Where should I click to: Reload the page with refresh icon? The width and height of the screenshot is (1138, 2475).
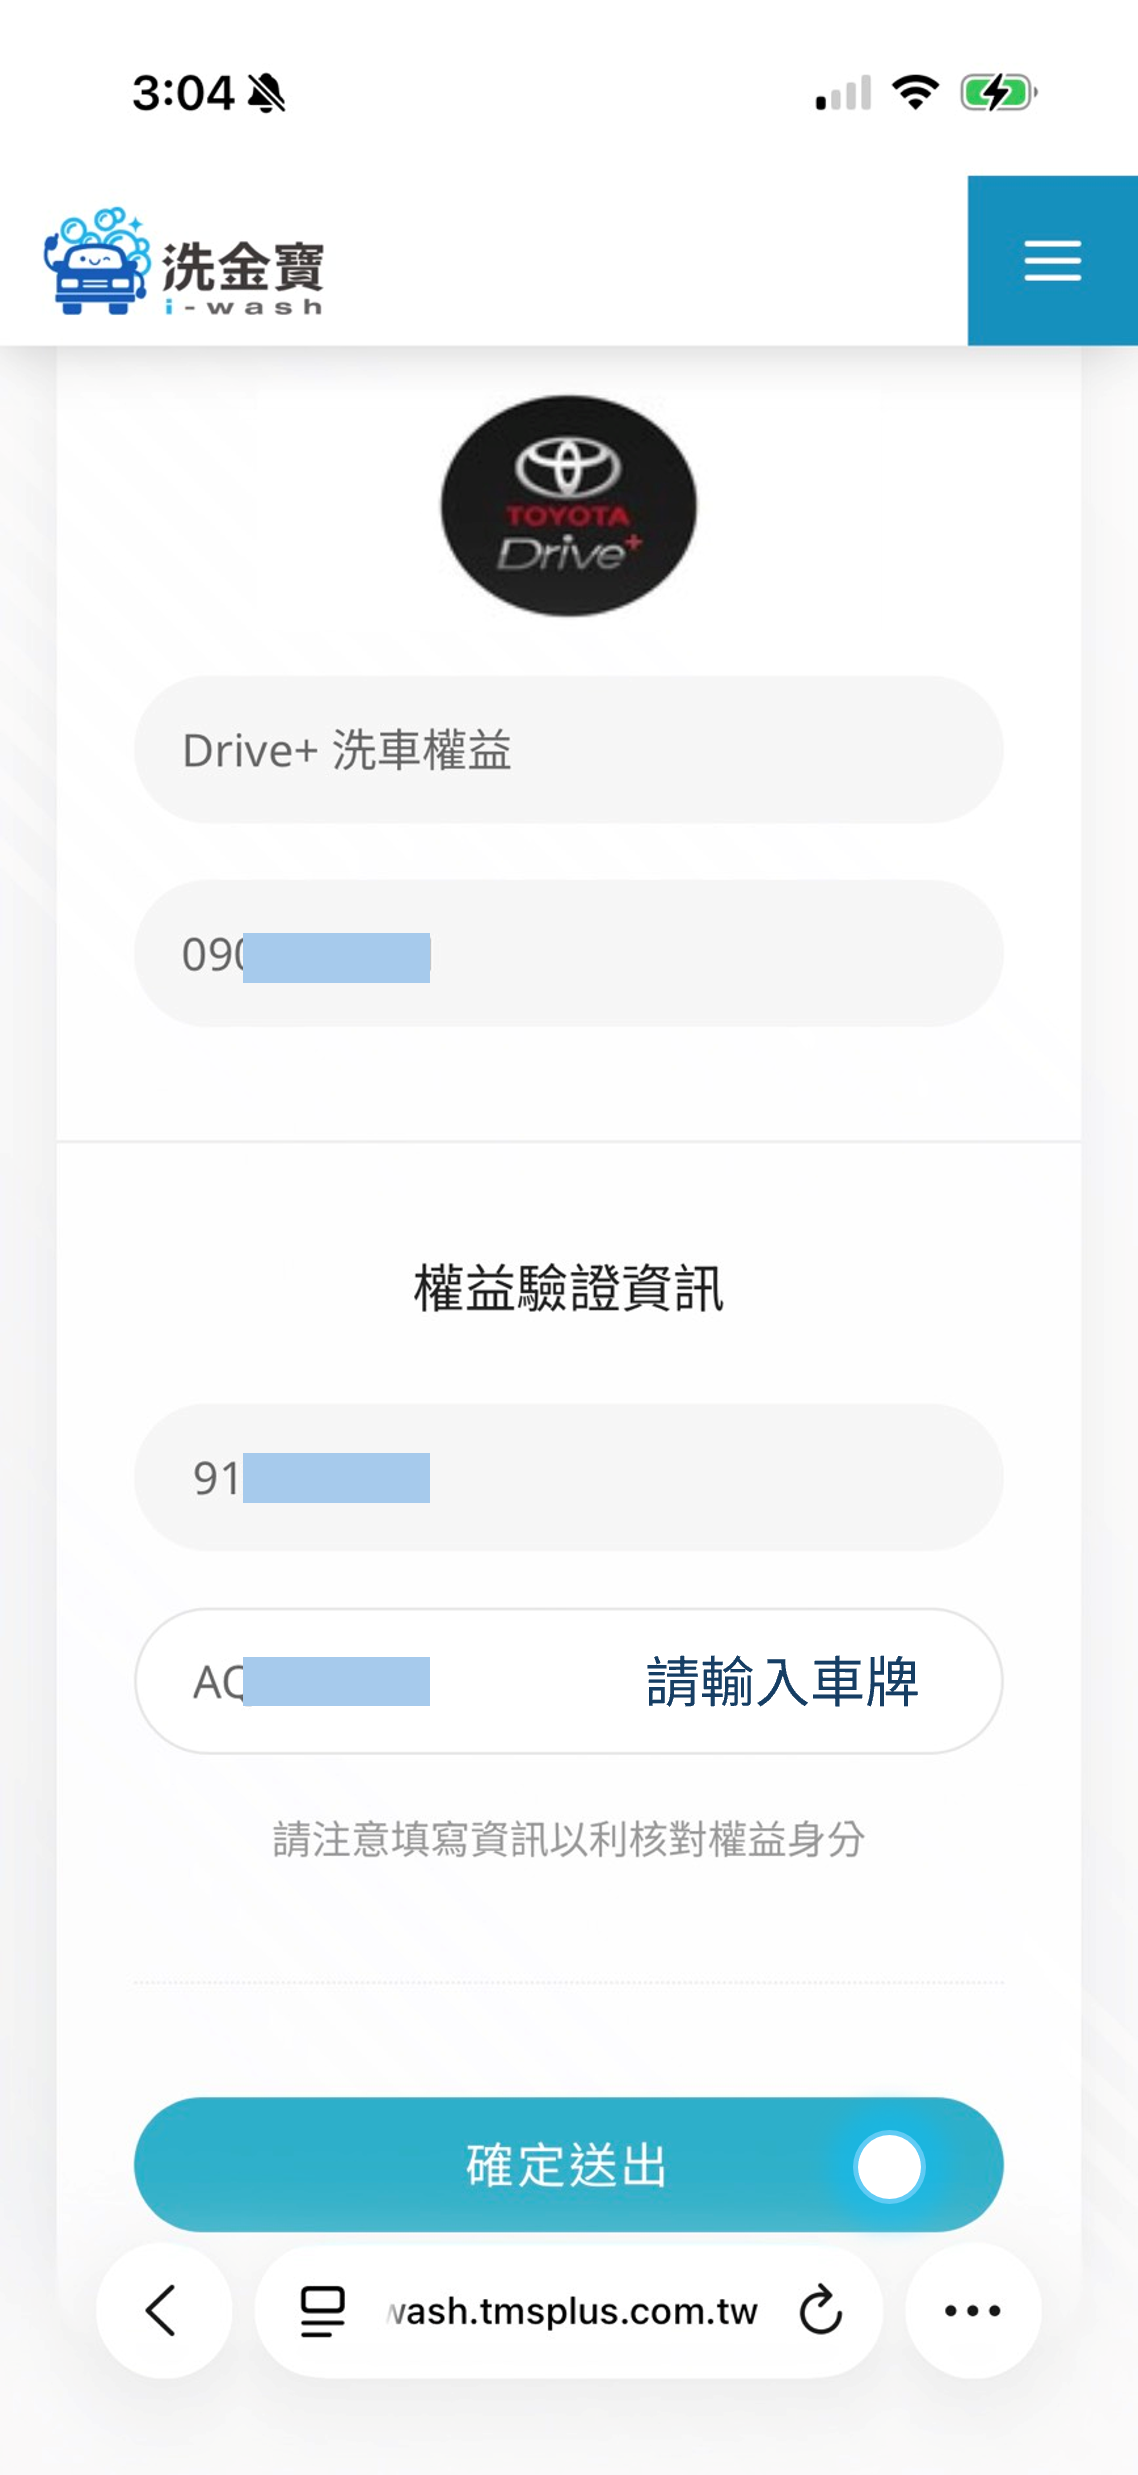pos(821,2310)
